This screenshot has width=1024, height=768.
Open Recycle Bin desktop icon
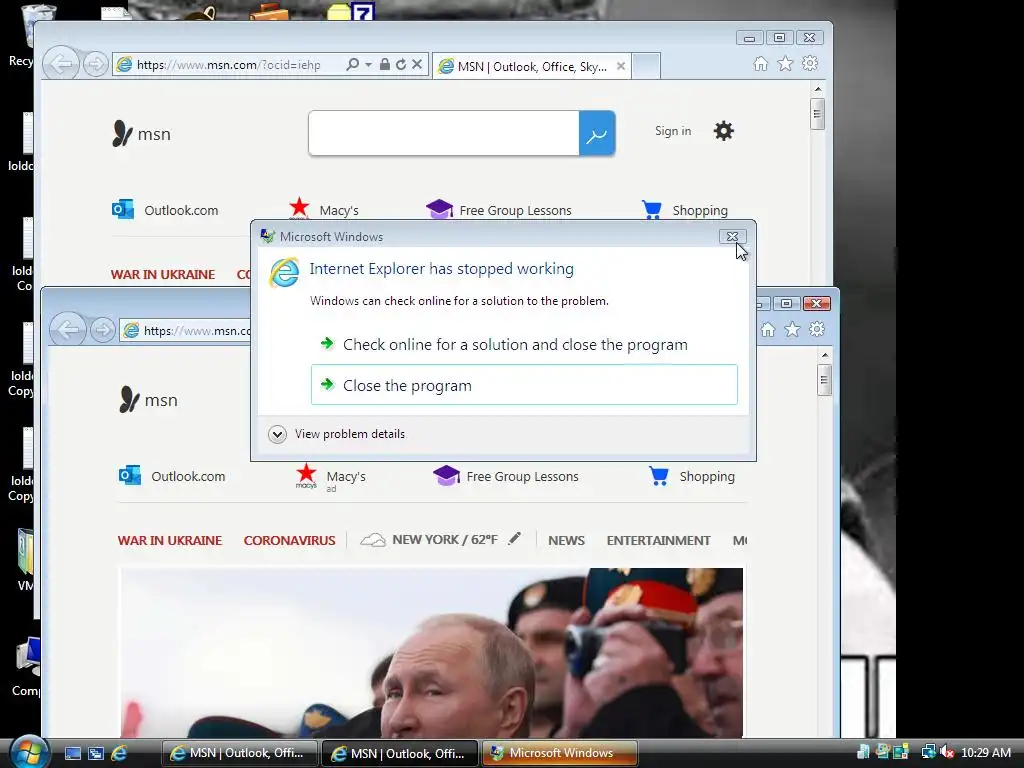(x=26, y=36)
